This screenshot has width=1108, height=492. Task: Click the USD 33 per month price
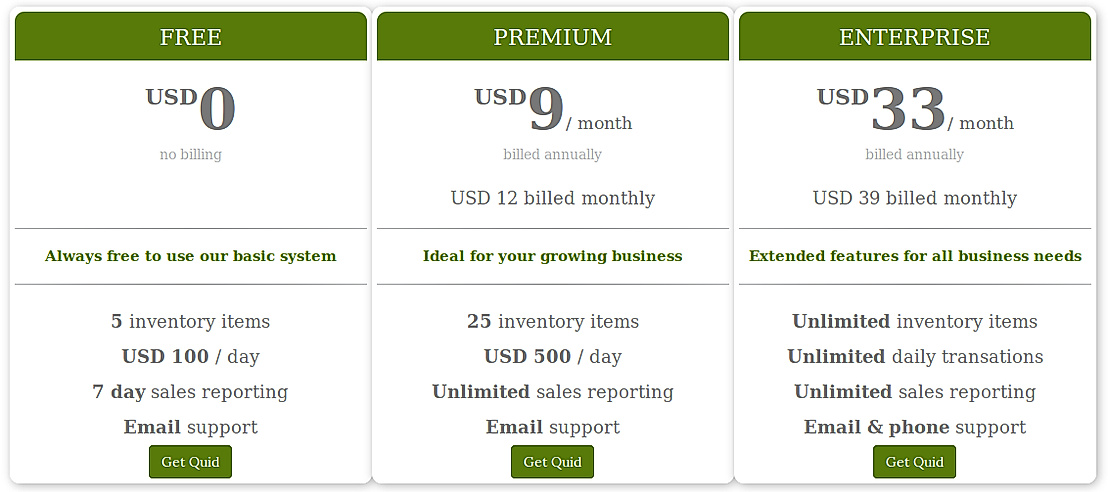(914, 110)
